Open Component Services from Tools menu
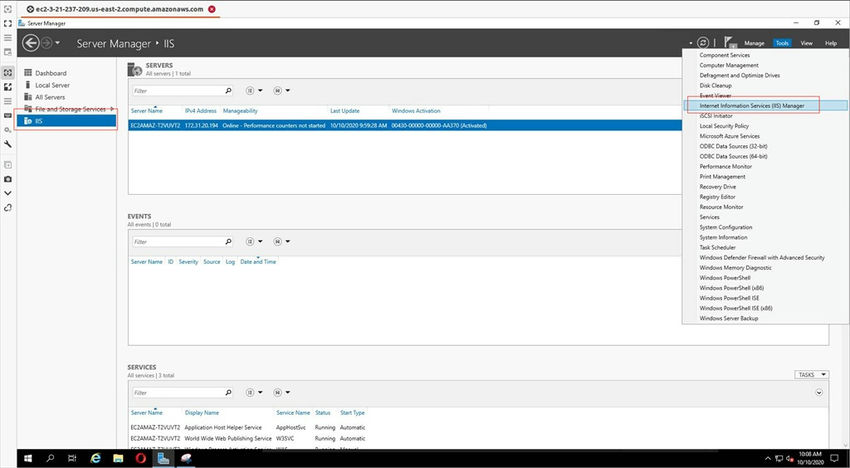The image size is (850, 468). [724, 55]
